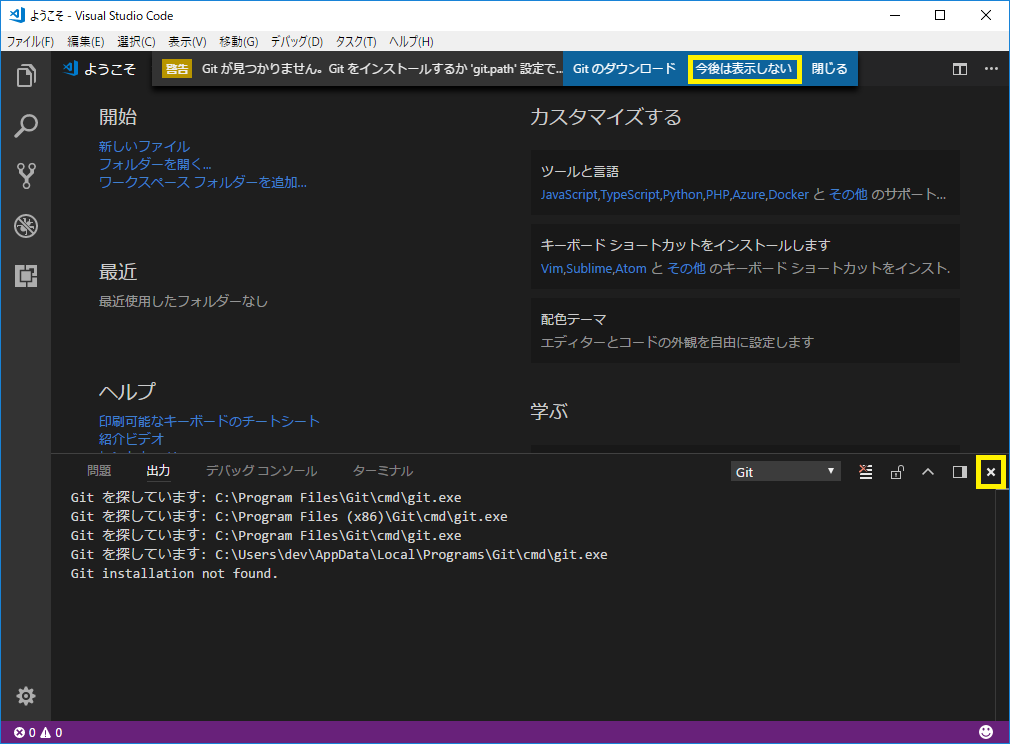
Task: Open the Source Control view icon
Action: pyautogui.click(x=26, y=175)
